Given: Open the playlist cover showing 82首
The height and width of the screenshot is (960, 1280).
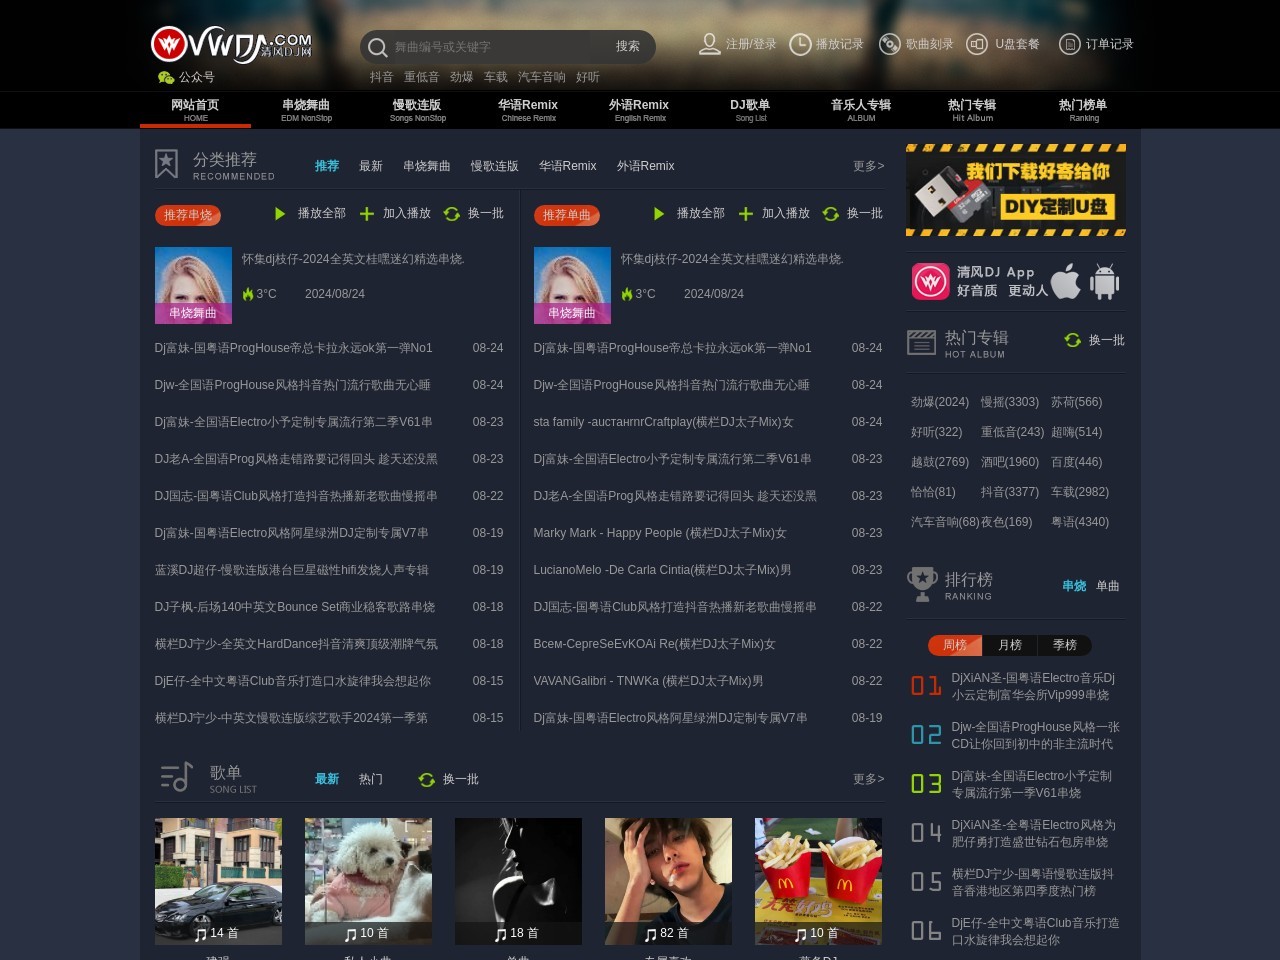Looking at the screenshot, I should tap(668, 881).
